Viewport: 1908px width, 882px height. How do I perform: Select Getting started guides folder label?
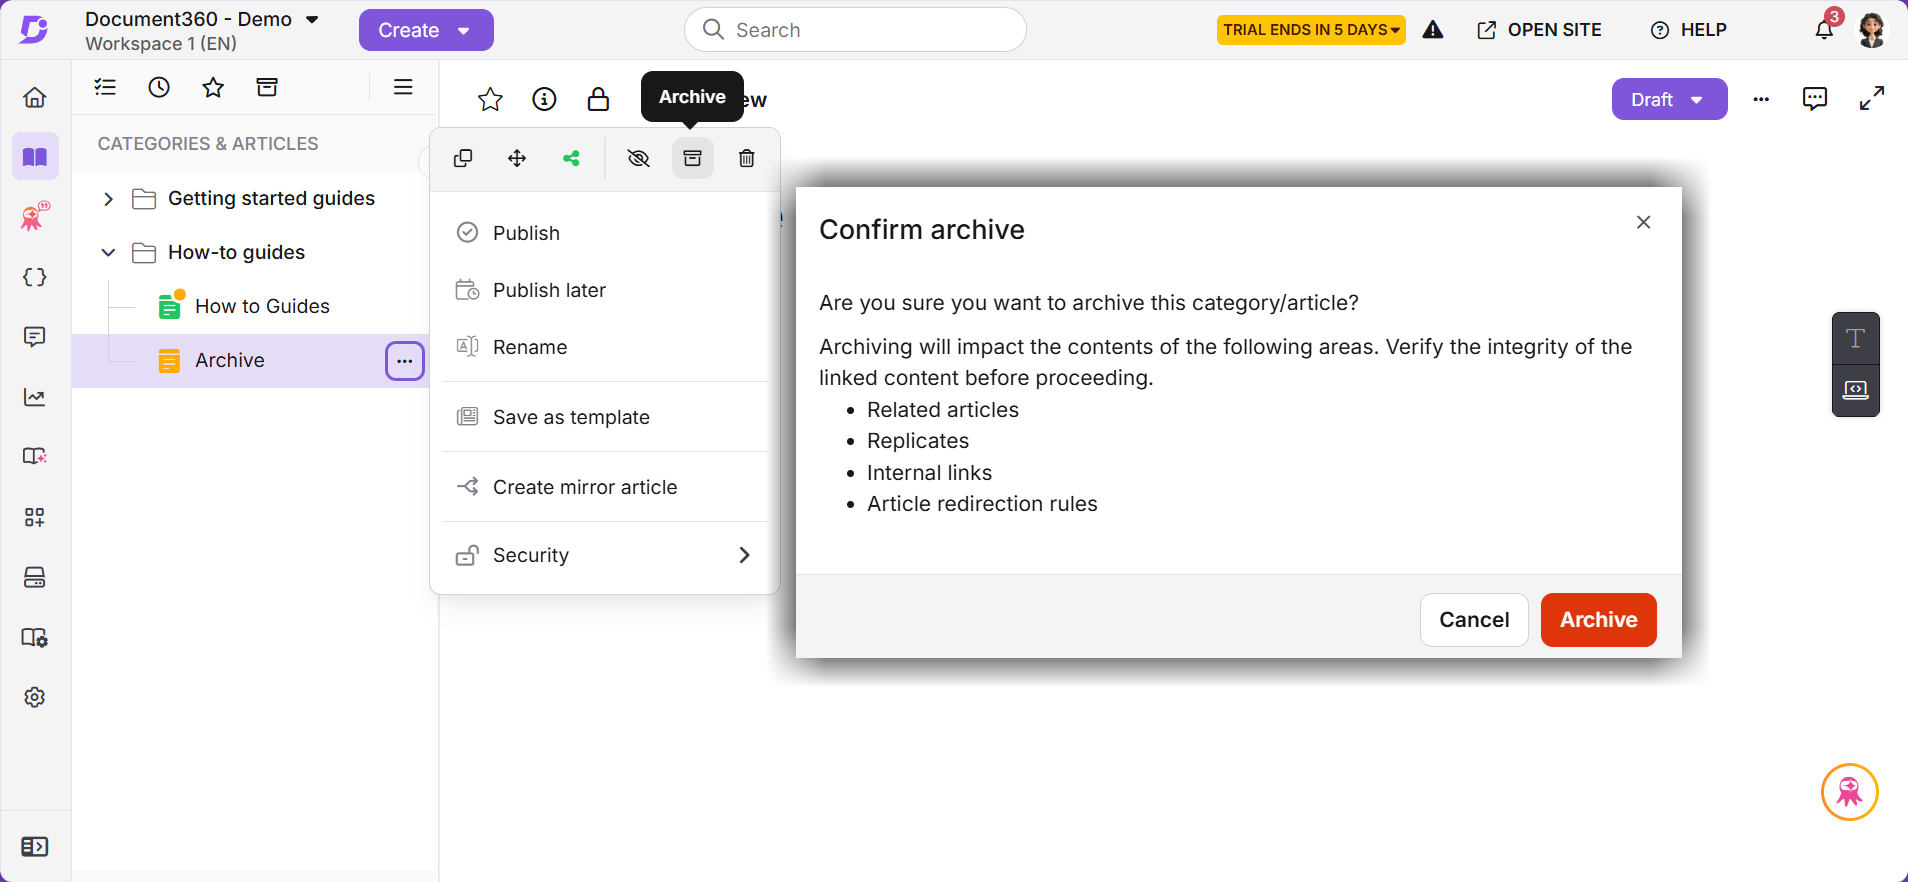point(271,199)
